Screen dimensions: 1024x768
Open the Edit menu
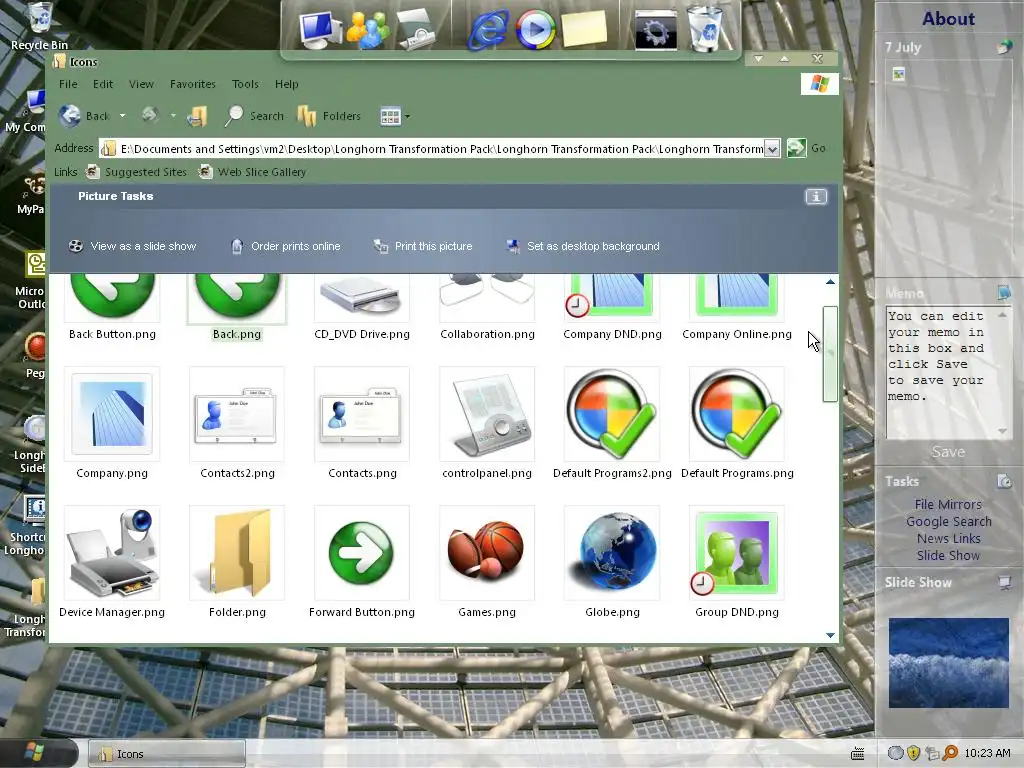[103, 84]
